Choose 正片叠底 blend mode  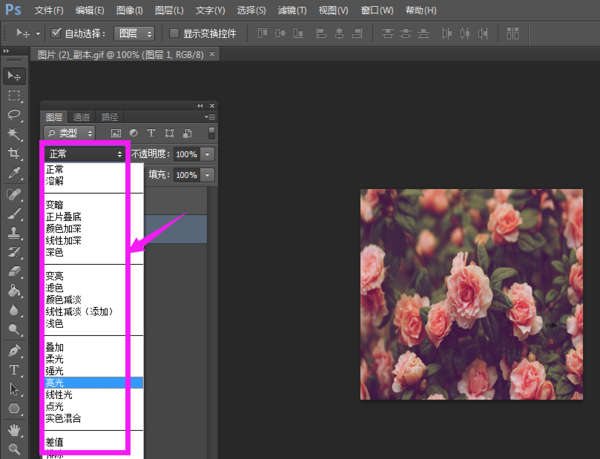point(94,217)
